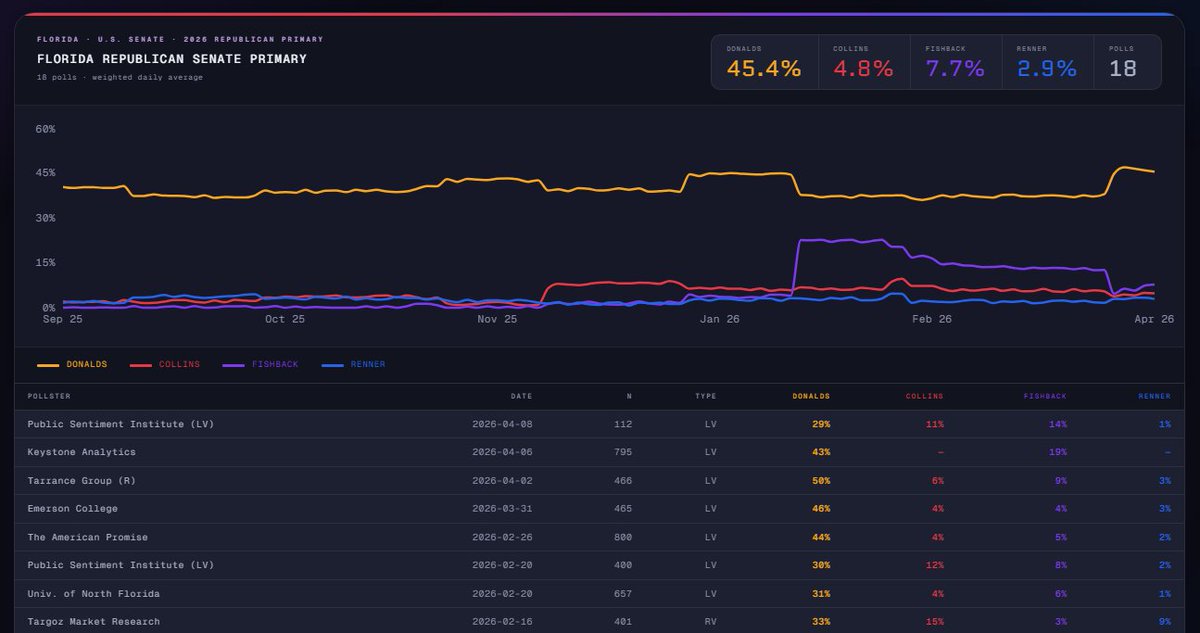This screenshot has height=633, width=1200.
Task: Click the RV type cell for Targoz
Action: tap(710, 621)
